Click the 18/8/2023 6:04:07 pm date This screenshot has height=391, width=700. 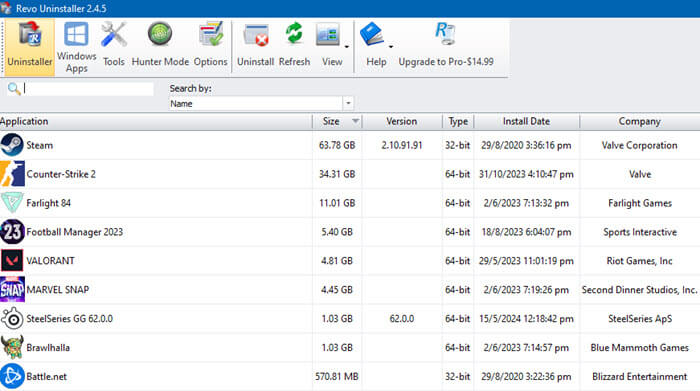tap(526, 232)
